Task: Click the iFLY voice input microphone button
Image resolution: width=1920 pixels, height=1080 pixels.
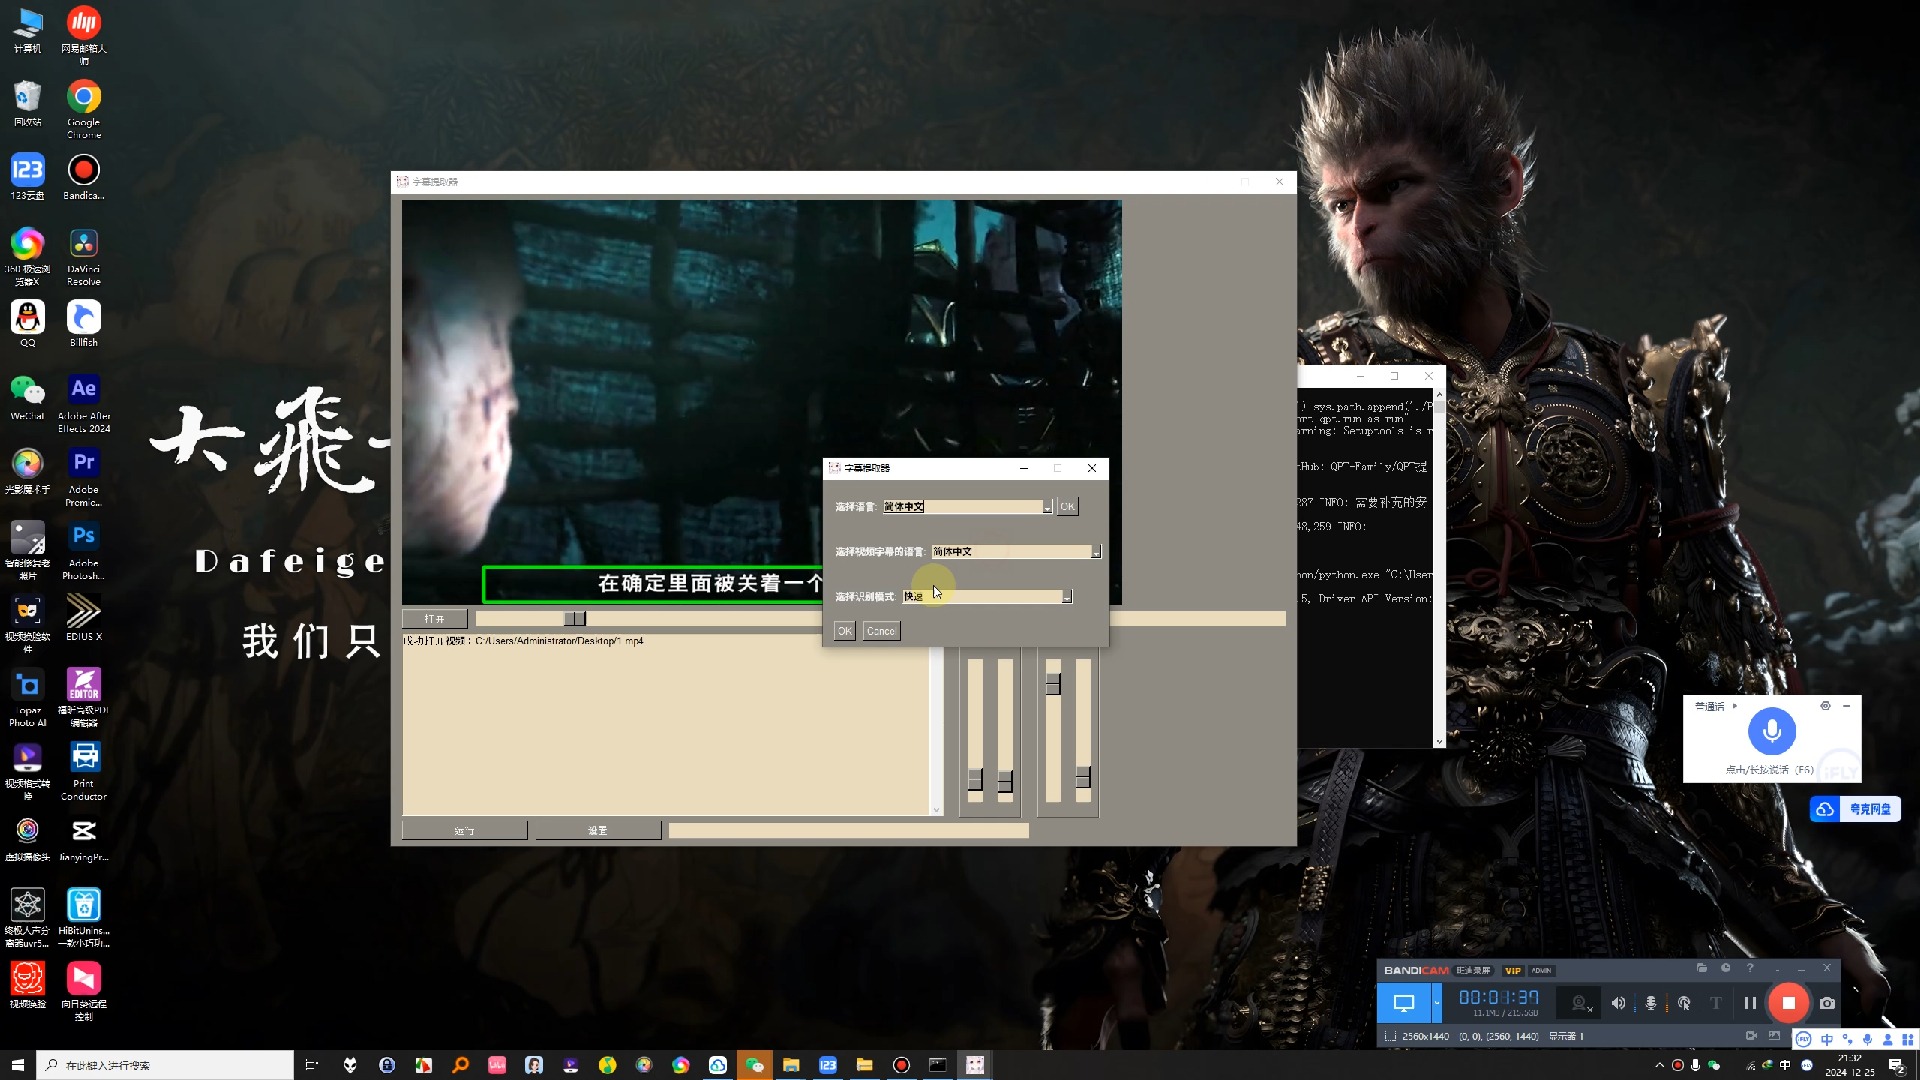Action: click(1771, 731)
